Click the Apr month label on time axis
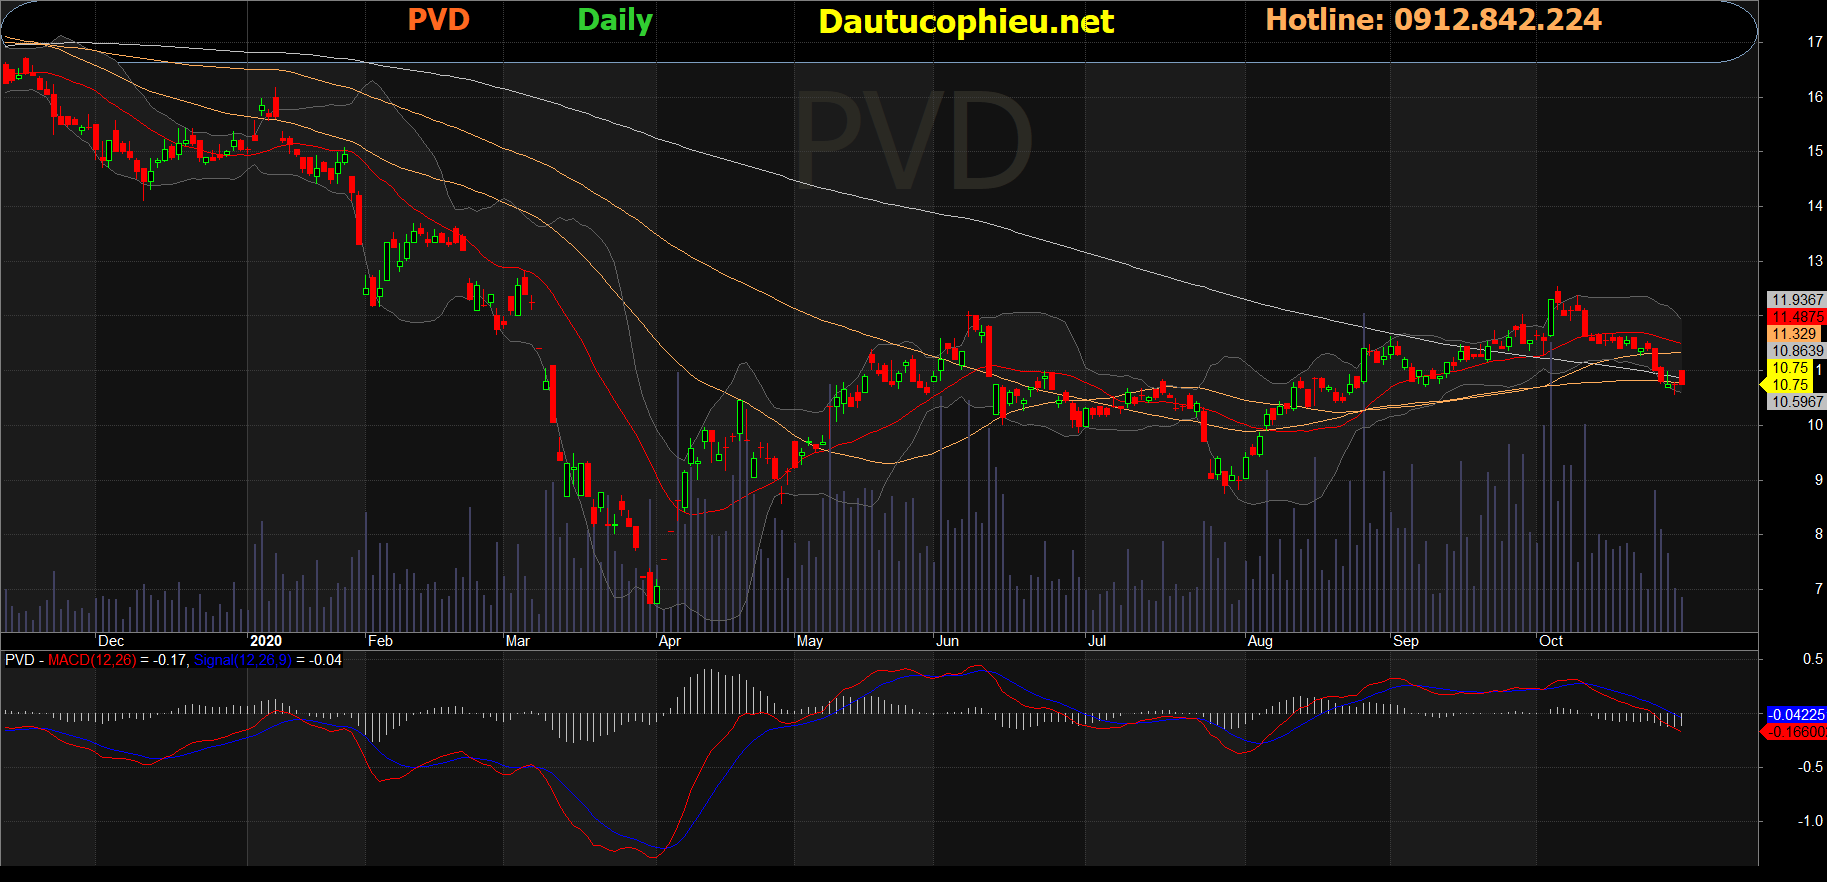 tap(670, 641)
